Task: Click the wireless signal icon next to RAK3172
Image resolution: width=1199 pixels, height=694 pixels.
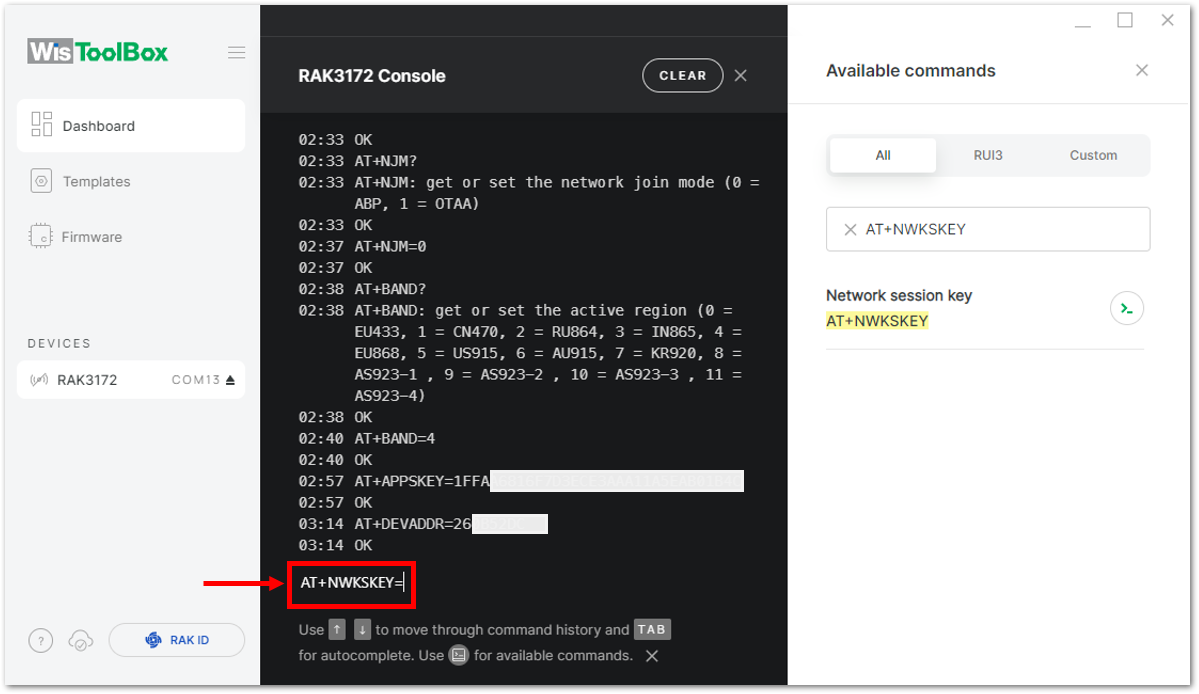Action: (x=39, y=380)
